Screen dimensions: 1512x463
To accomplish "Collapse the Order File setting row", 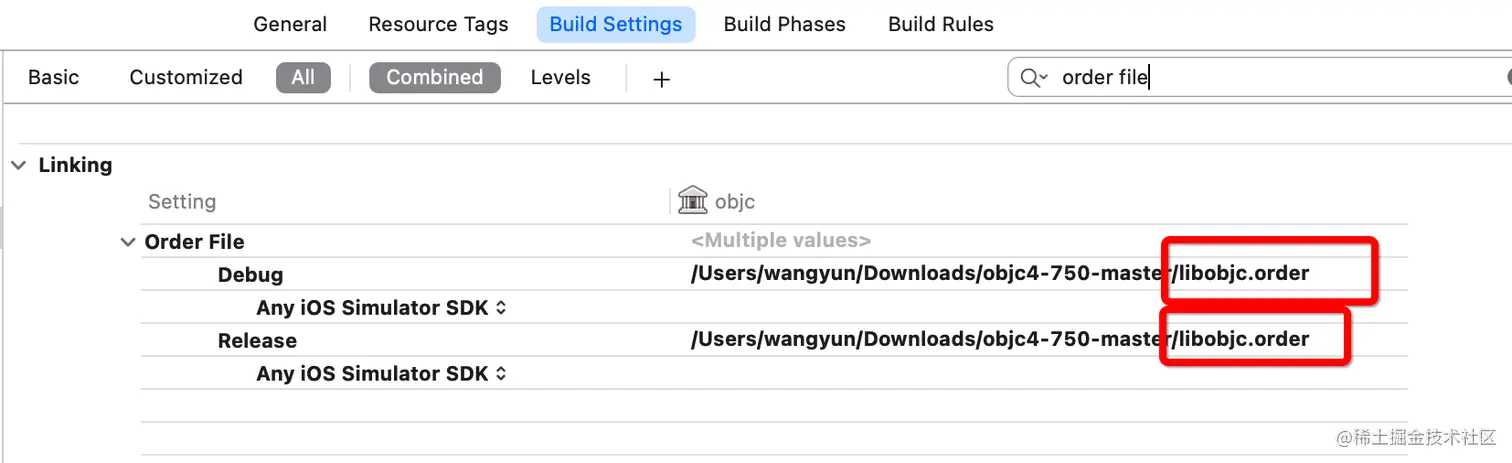I will [127, 242].
